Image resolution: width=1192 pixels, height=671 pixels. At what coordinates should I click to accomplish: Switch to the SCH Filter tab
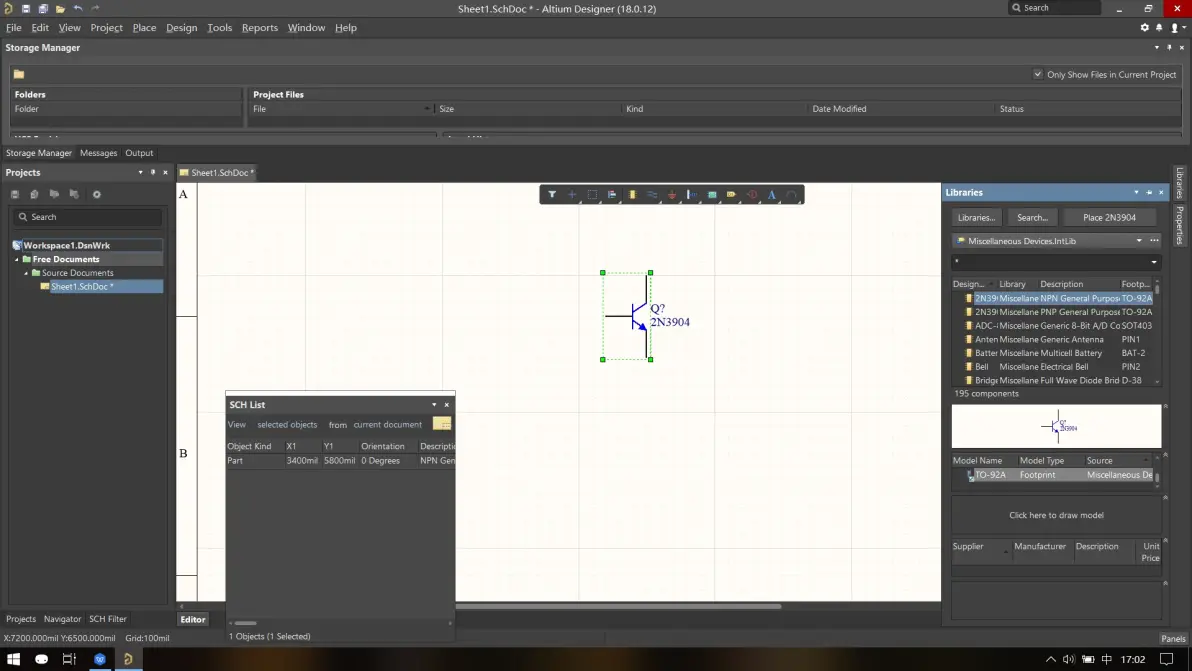108,619
